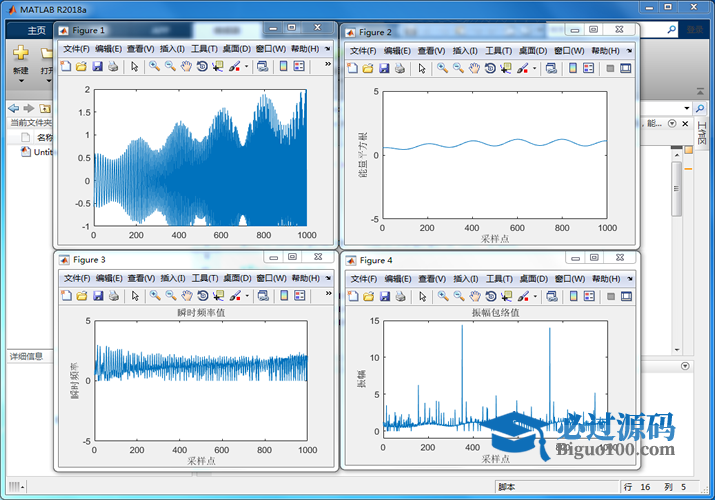Activate Zoom Out tool in Figure 1

click(170, 67)
